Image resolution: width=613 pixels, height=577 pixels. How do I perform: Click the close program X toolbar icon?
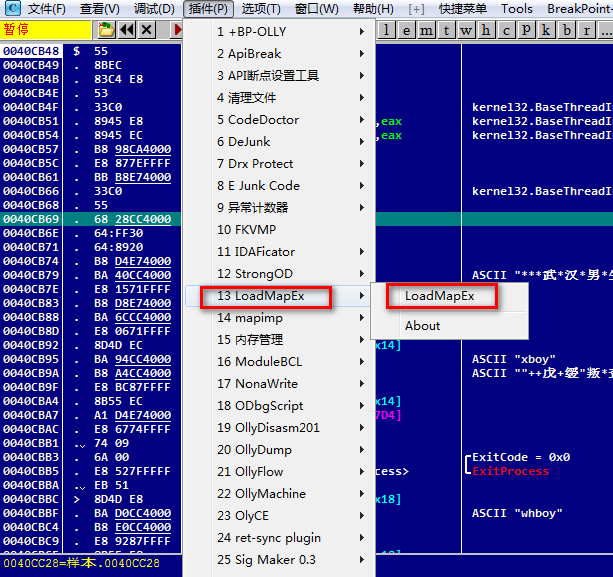pyautogui.click(x=147, y=30)
